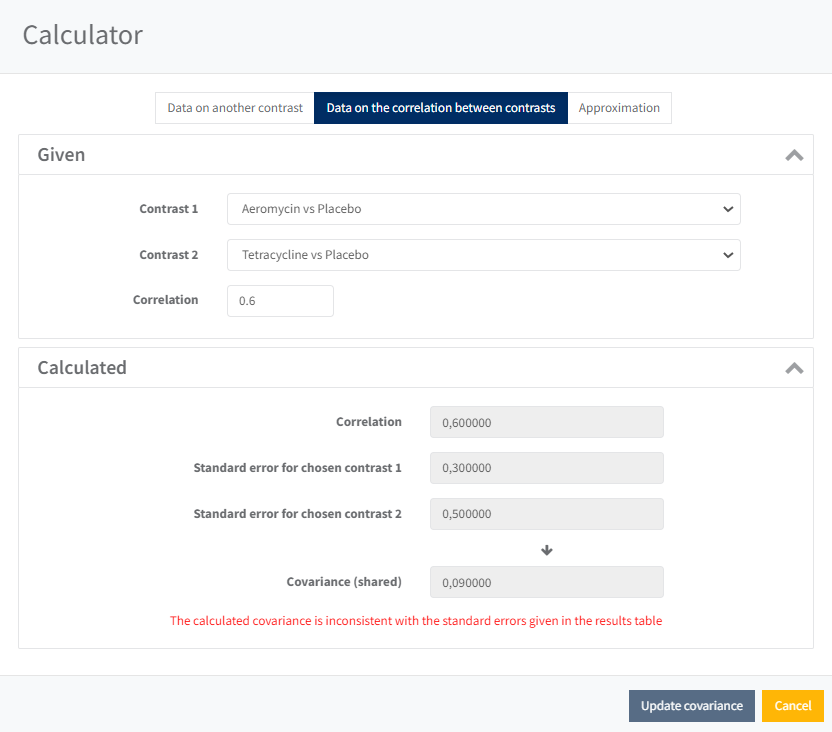
Task: Click Standard error for contrast 2 field
Action: (546, 514)
